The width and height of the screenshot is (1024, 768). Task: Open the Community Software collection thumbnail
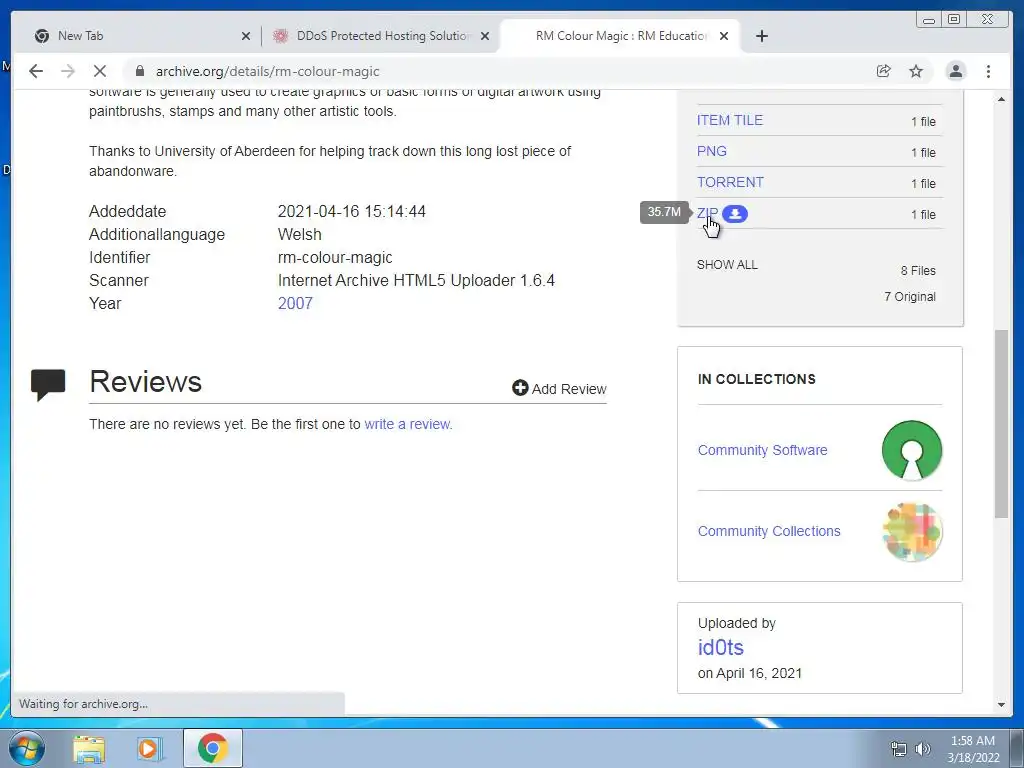pos(912,450)
